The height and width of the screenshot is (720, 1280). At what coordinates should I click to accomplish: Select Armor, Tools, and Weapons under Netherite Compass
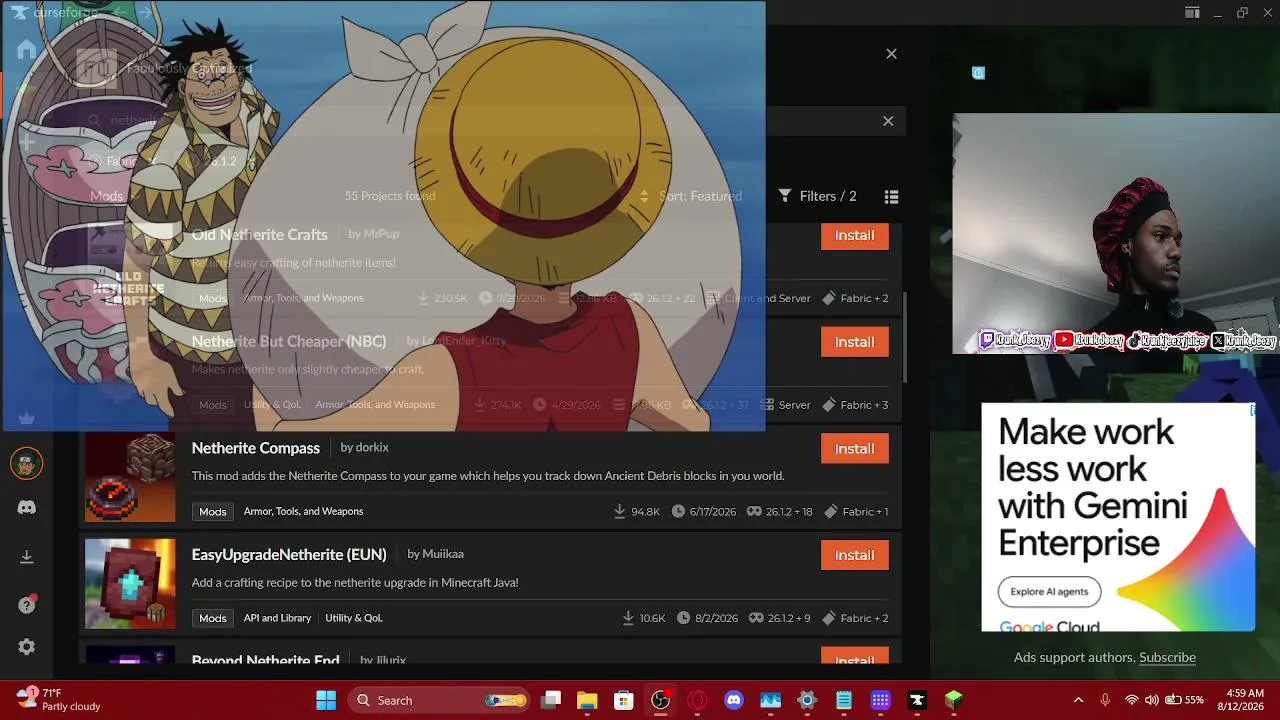tap(303, 511)
